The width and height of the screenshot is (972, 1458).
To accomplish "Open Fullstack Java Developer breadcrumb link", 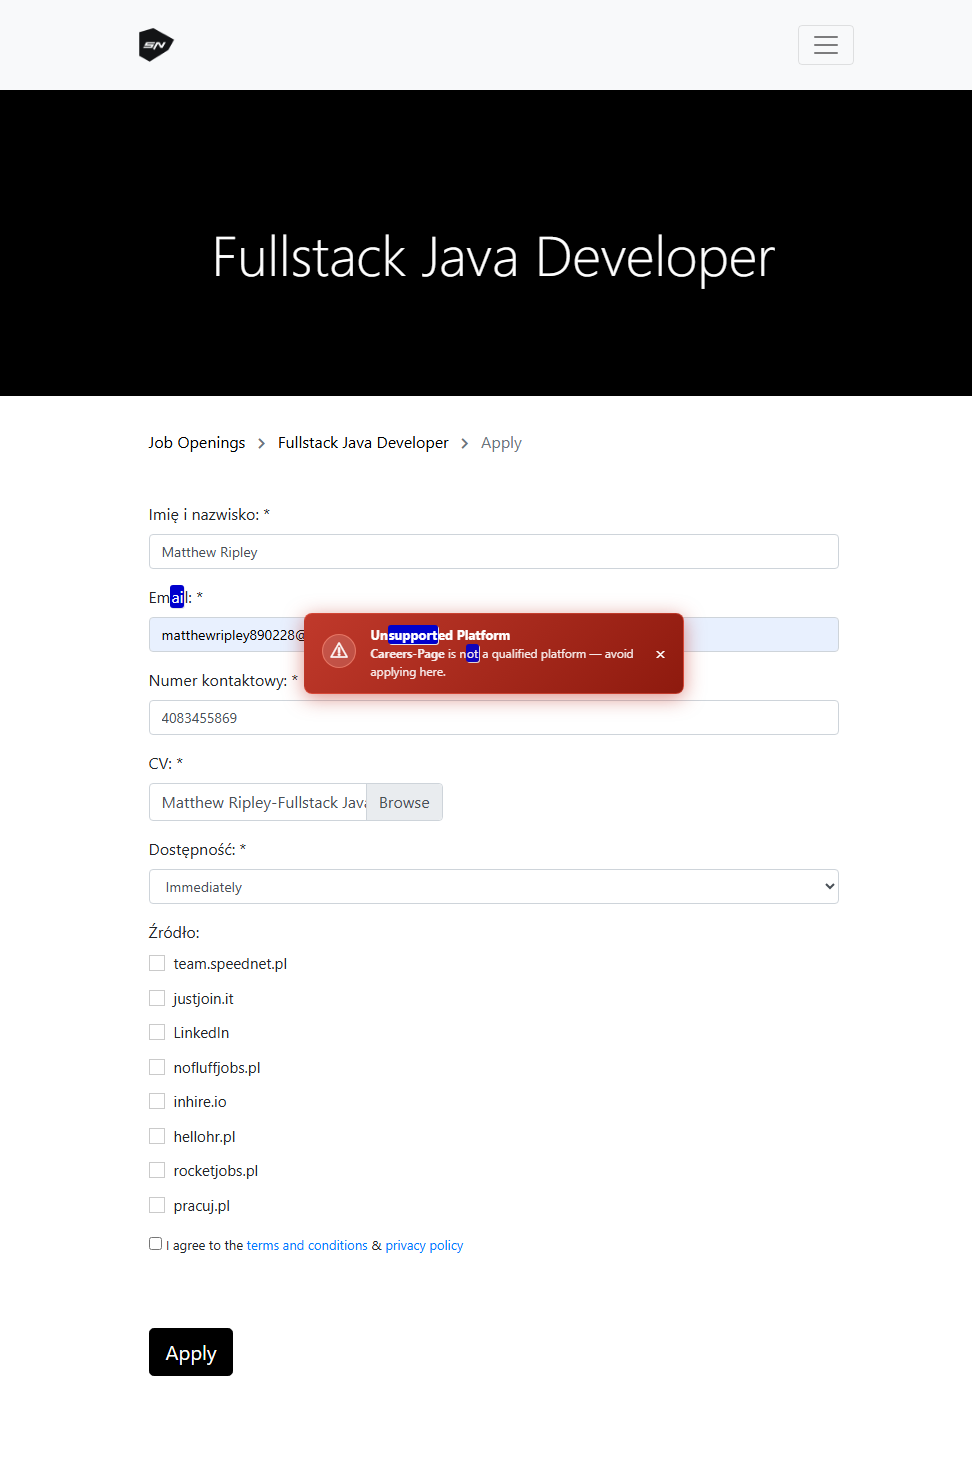I will (x=363, y=443).
